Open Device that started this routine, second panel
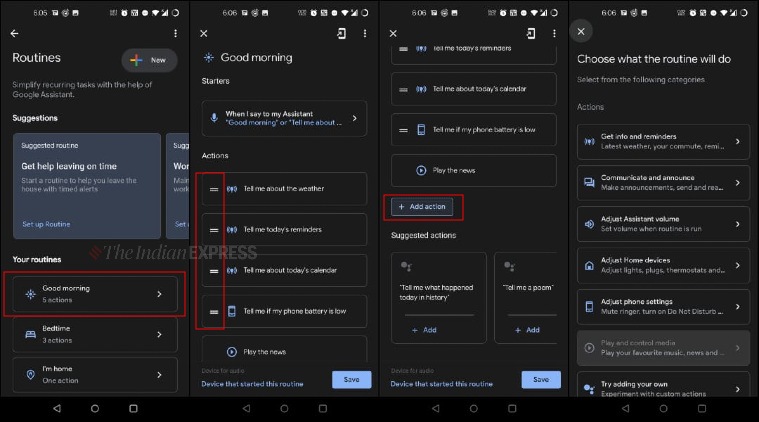759x422 pixels. 252,384
